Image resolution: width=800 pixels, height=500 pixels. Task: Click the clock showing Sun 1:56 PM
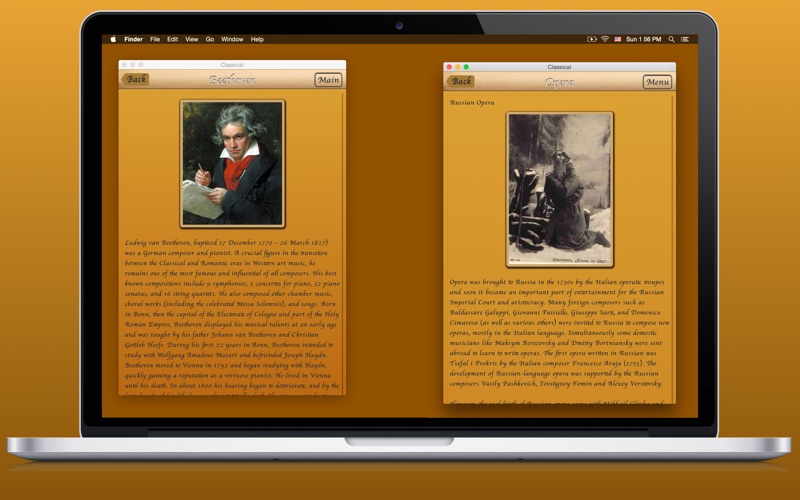pyautogui.click(x=643, y=39)
